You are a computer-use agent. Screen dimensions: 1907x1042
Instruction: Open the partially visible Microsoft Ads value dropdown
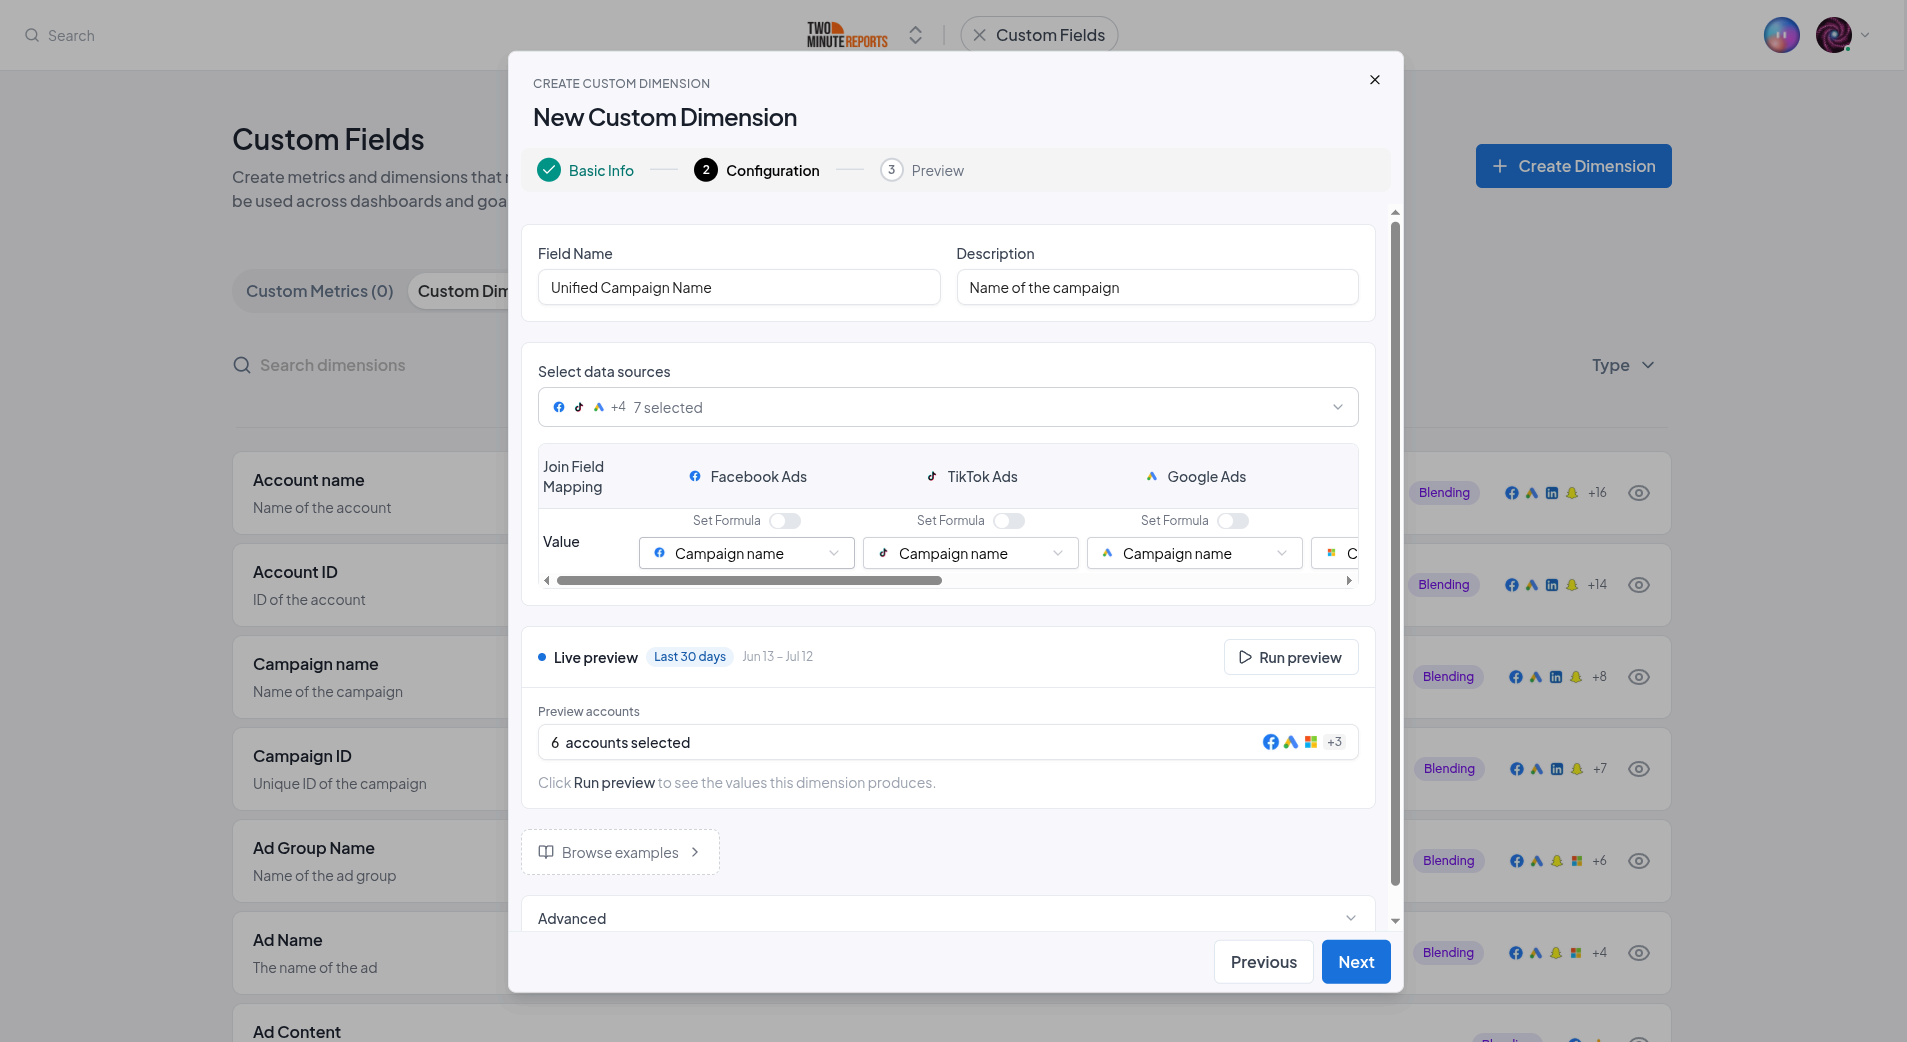1335,553
